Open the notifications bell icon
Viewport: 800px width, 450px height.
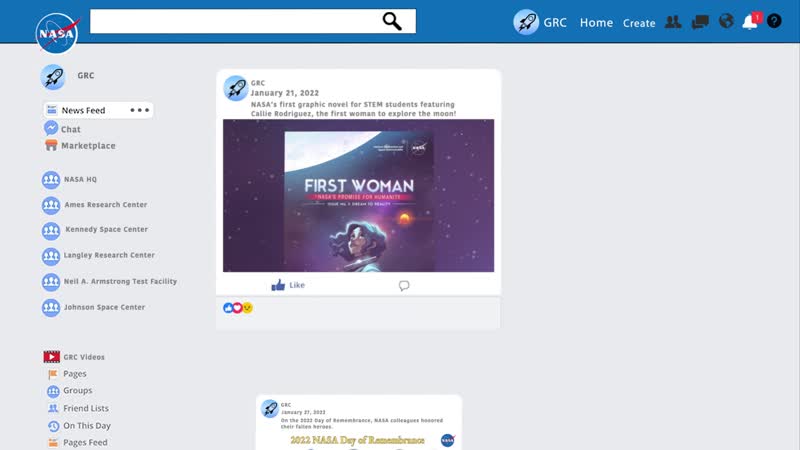(750, 21)
